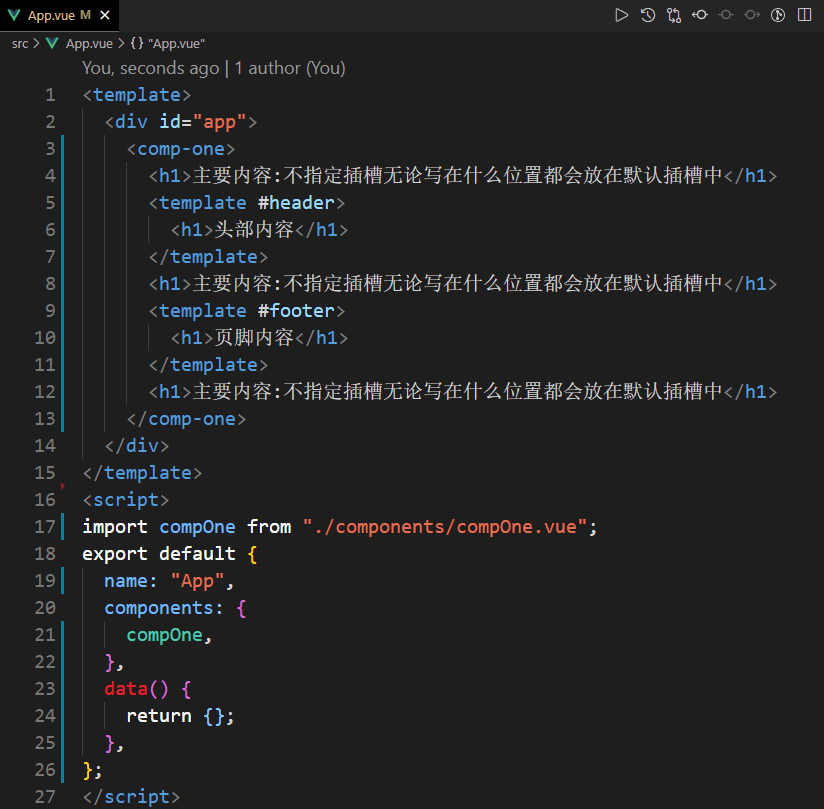Select the App.vue editor tab
Viewport: 824px width, 809px height.
[x=59, y=15]
